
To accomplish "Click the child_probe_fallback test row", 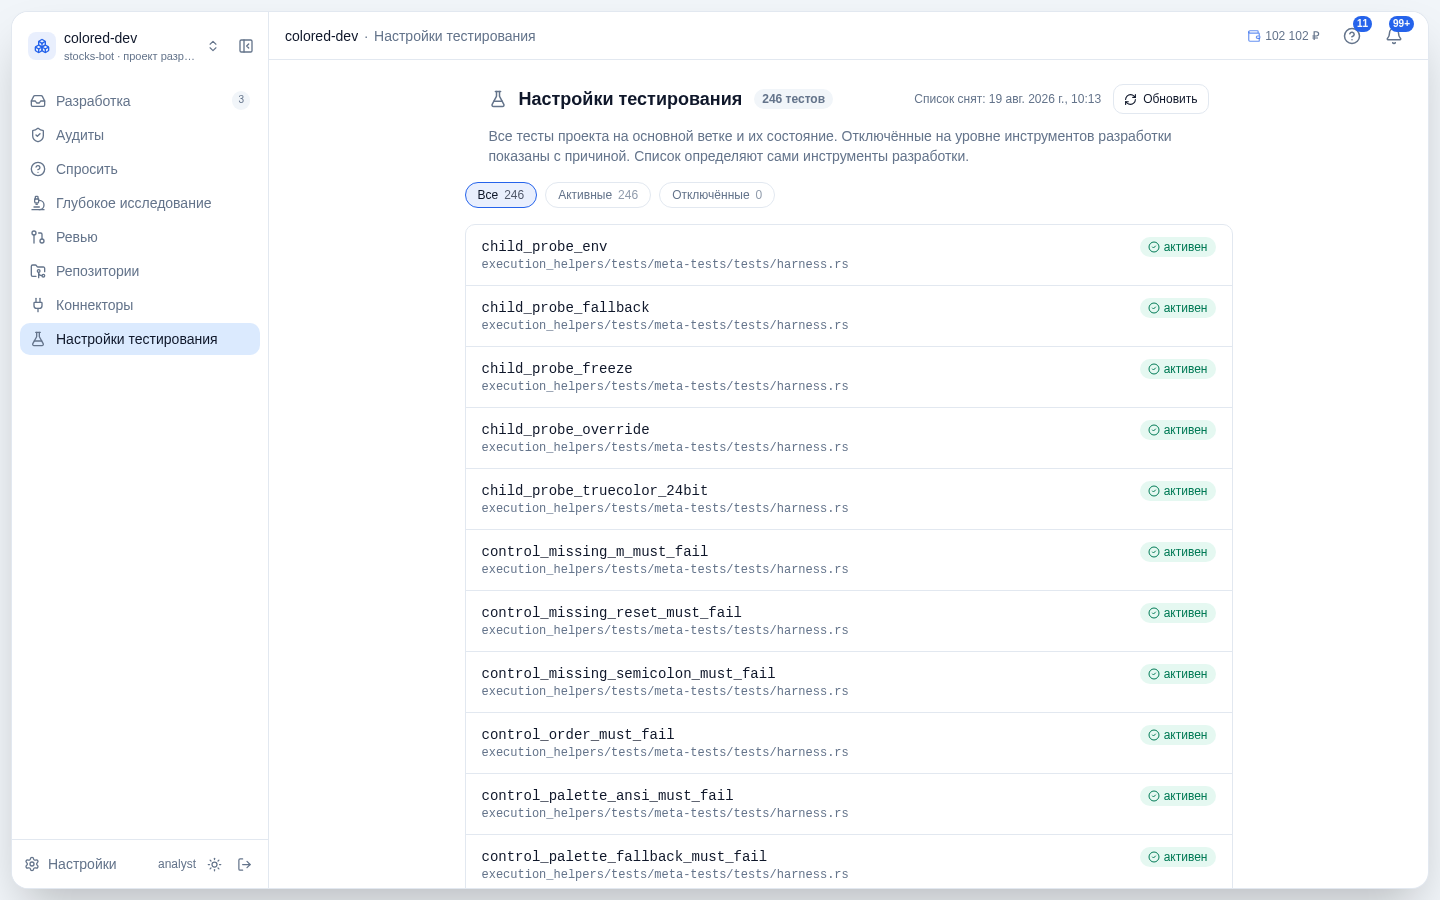I will (849, 316).
